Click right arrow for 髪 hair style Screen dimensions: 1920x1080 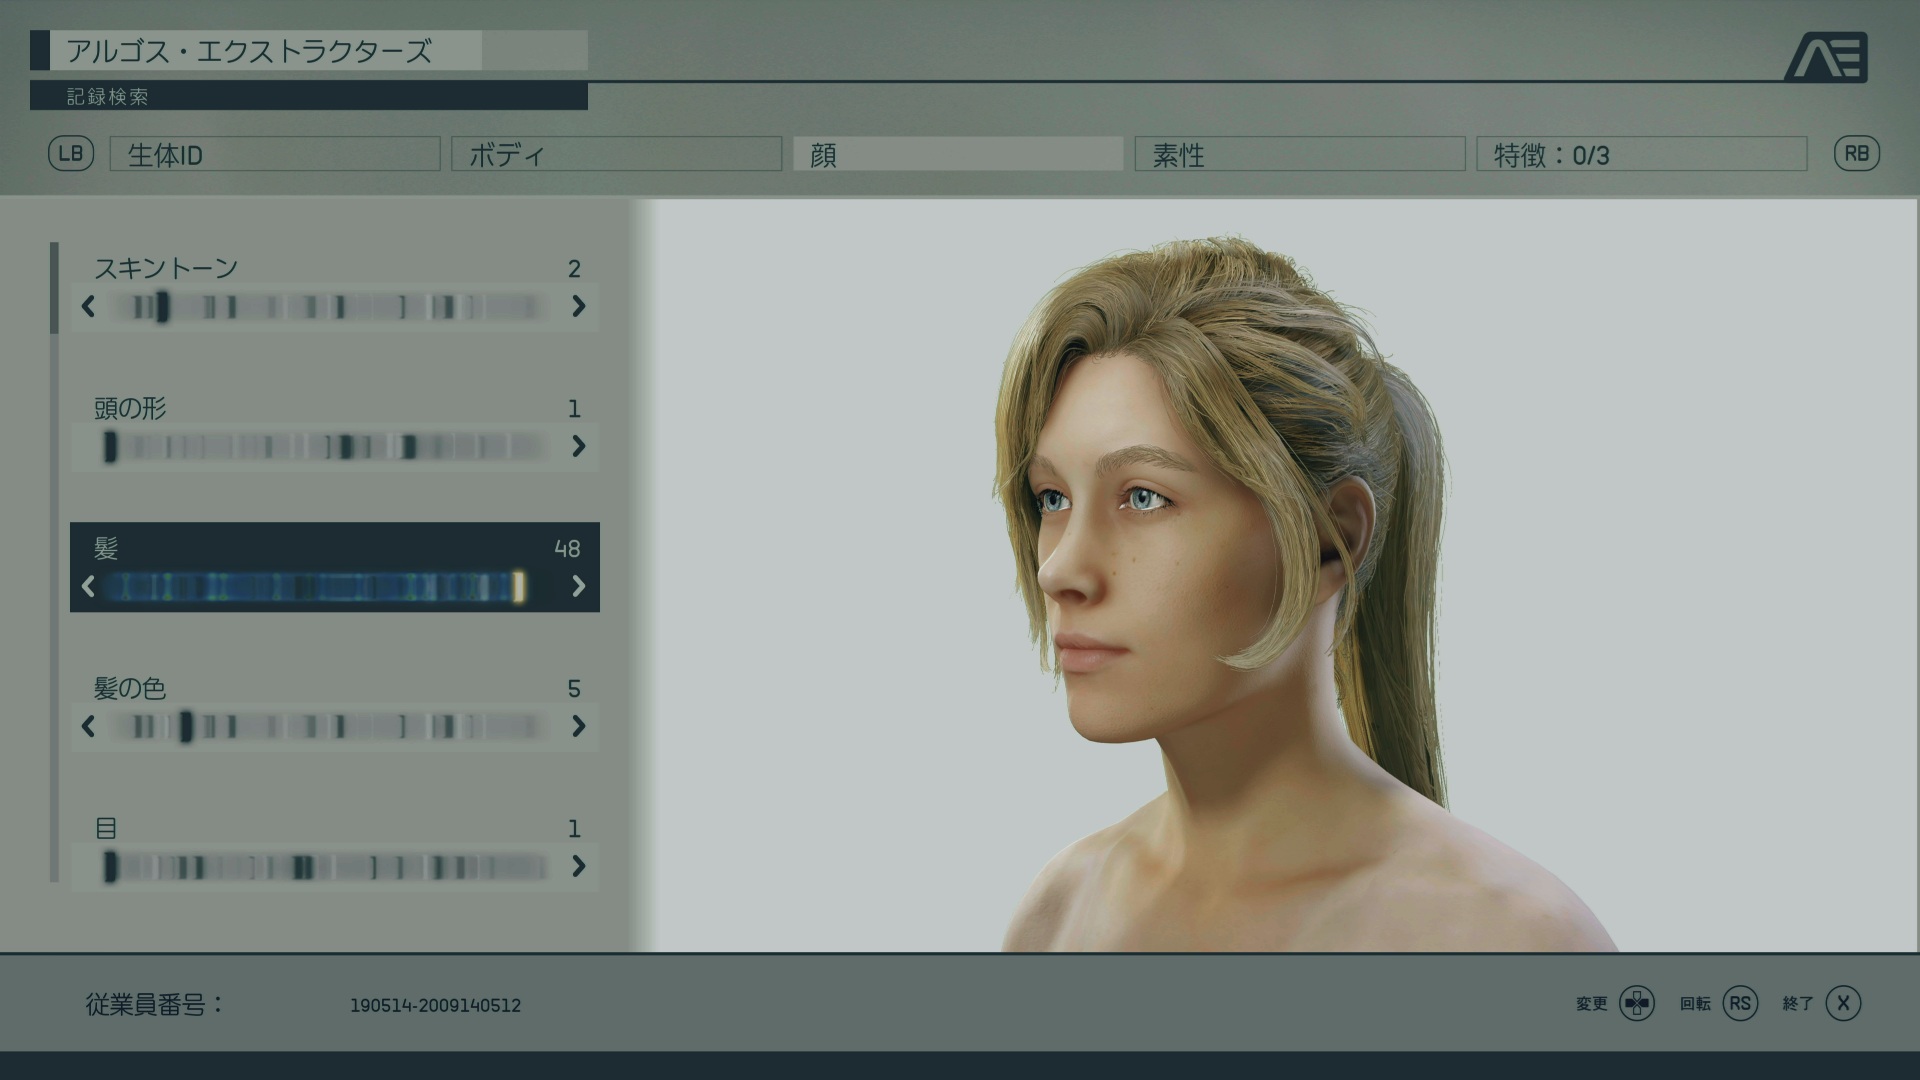(578, 586)
